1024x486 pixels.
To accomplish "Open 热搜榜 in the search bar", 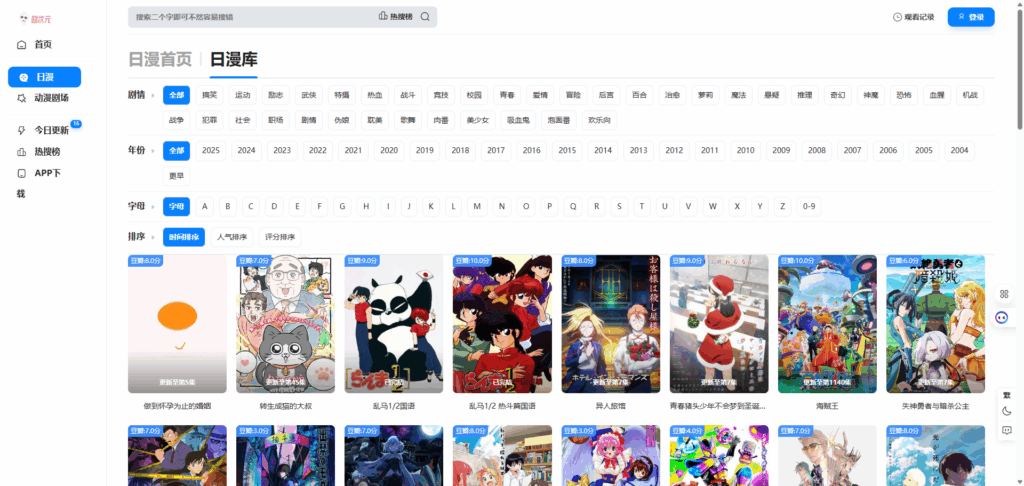I will pos(396,17).
